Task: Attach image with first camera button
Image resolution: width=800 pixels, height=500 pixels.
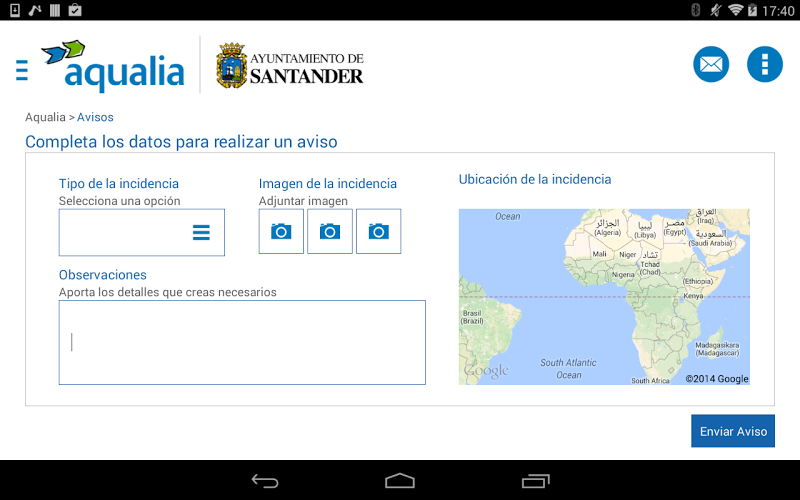Action: click(281, 231)
